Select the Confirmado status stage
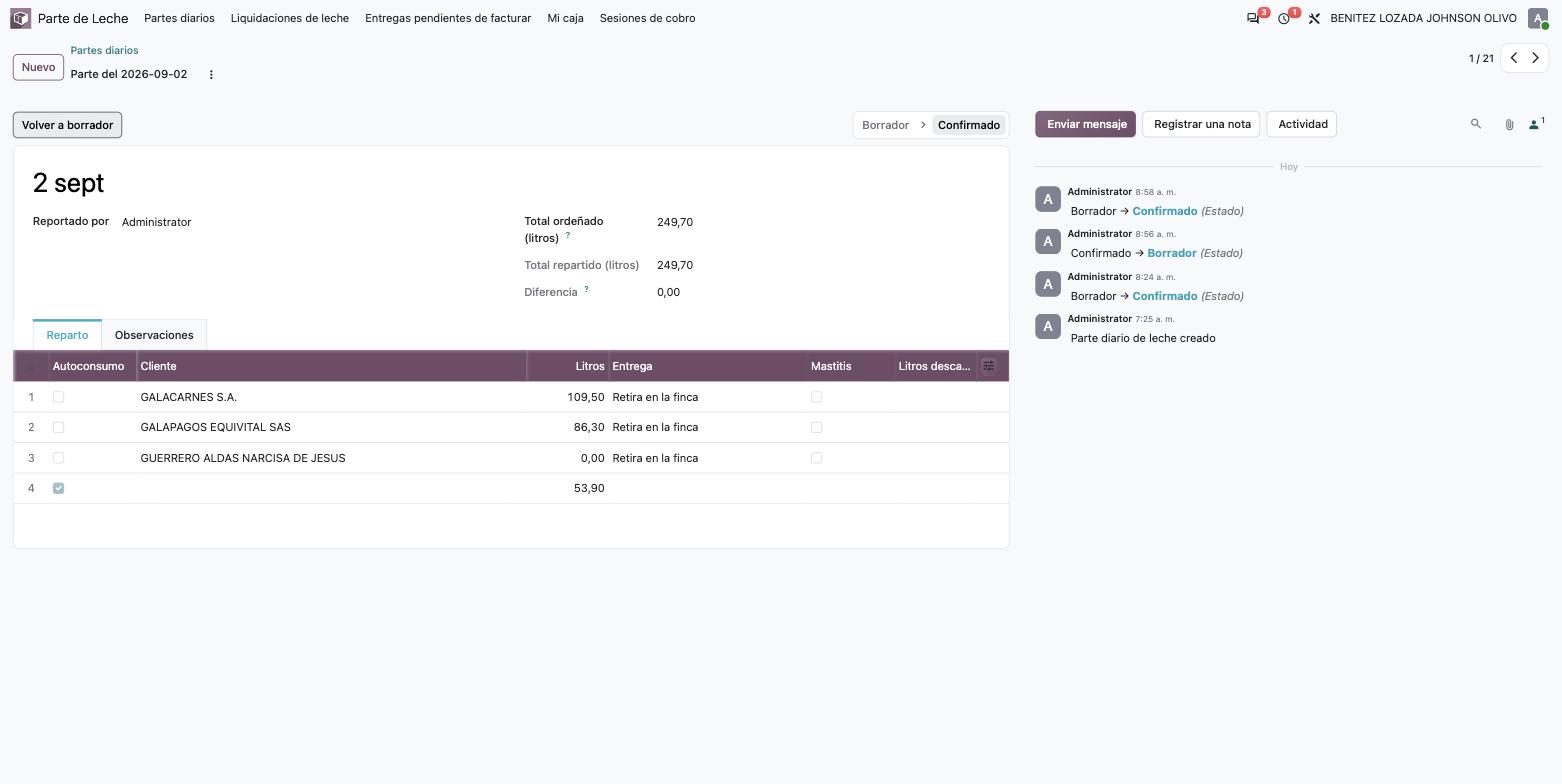The image size is (1562, 784). pyautogui.click(x=969, y=125)
